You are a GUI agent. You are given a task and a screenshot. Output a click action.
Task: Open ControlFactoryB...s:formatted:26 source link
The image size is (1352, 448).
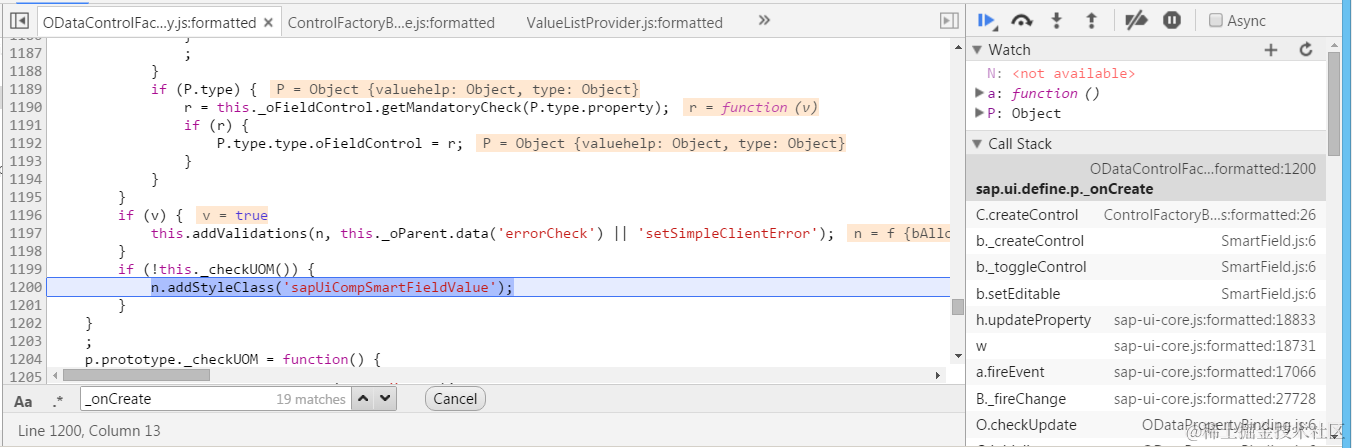[1210, 215]
